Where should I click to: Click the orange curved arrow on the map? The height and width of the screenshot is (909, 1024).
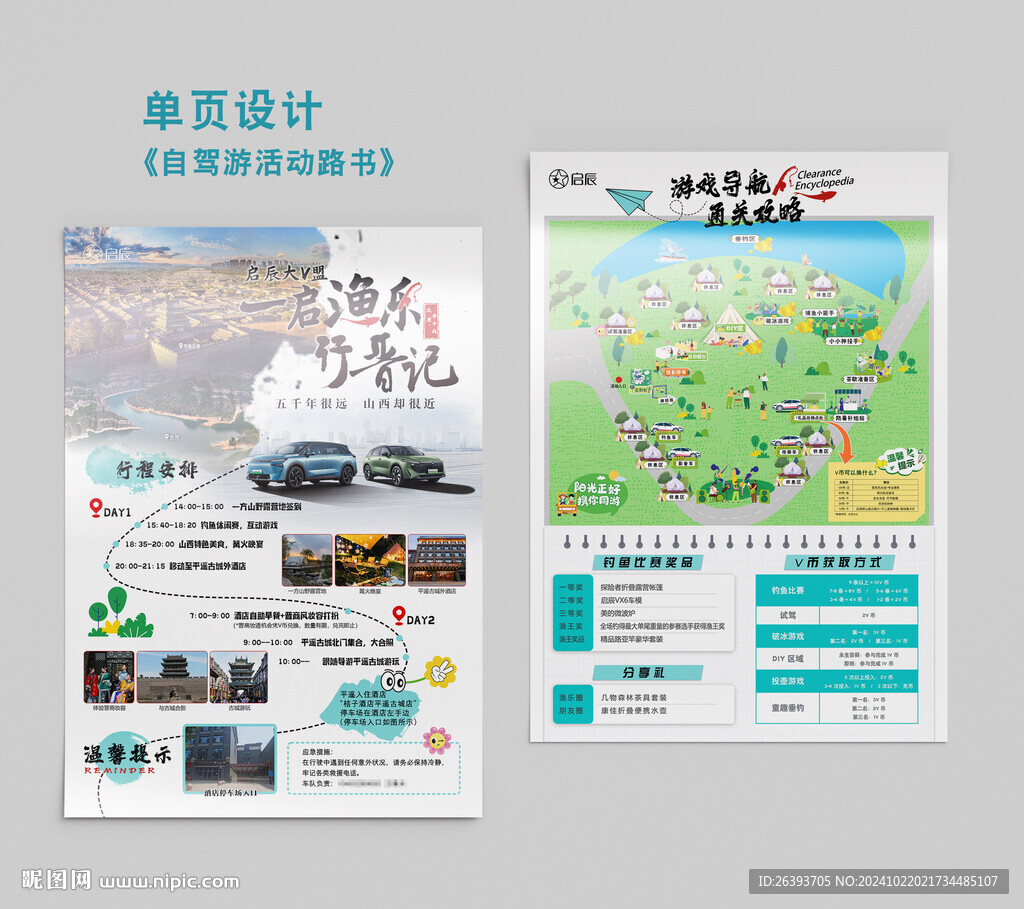tap(842, 441)
